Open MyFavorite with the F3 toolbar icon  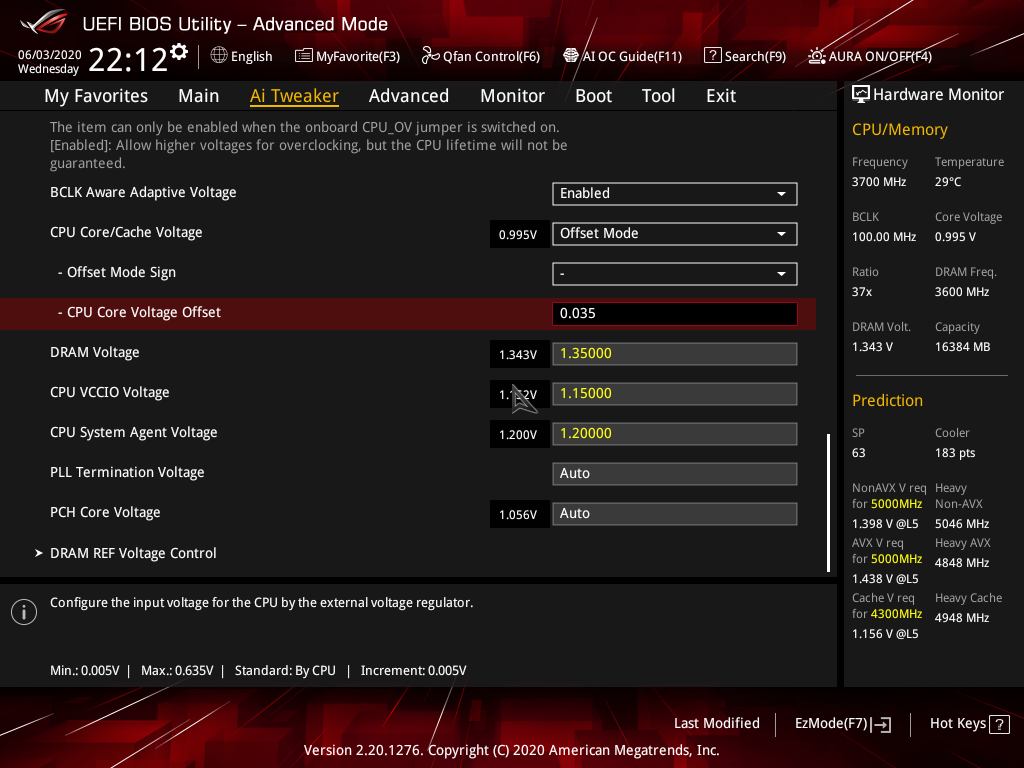click(347, 56)
